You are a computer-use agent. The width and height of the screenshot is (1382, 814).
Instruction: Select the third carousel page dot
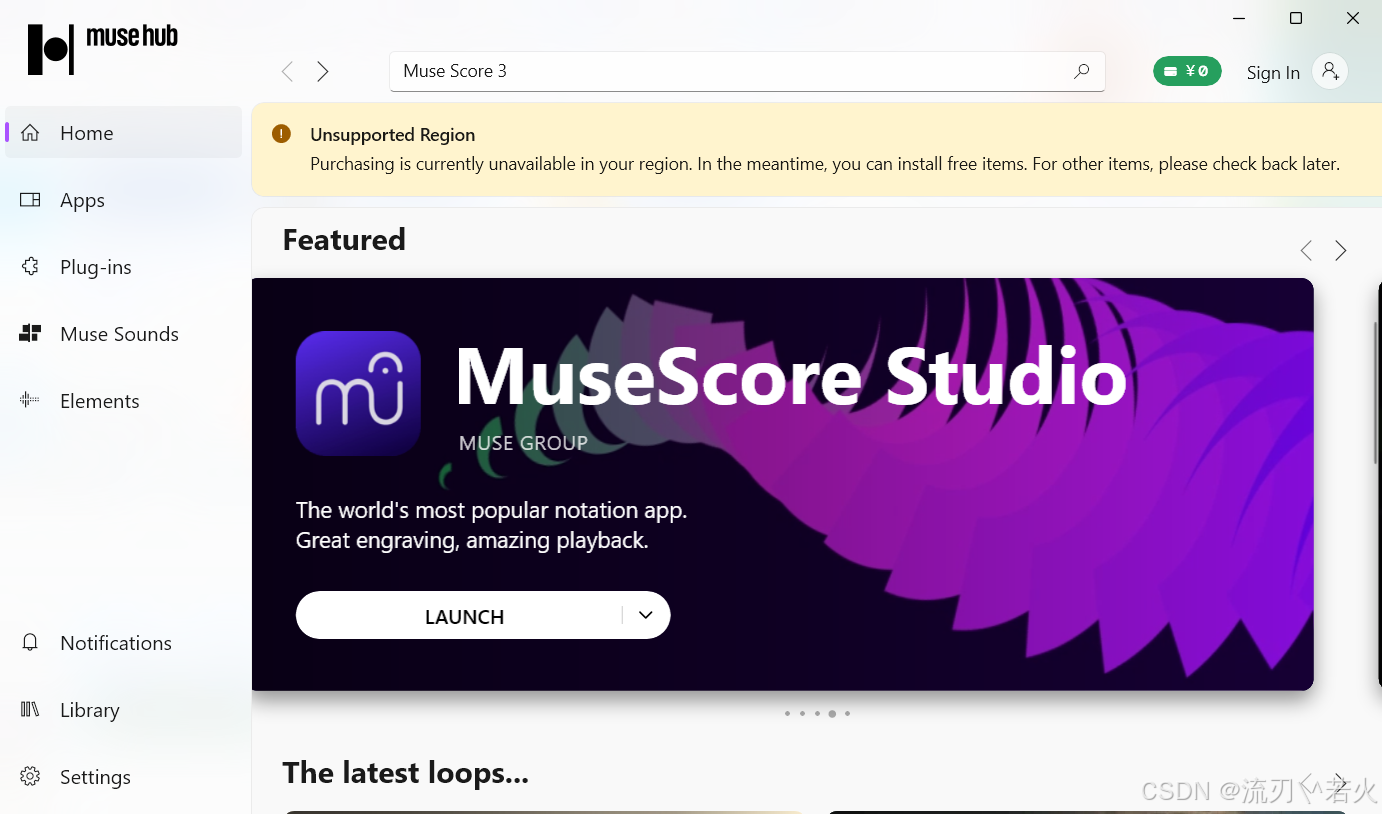817,714
